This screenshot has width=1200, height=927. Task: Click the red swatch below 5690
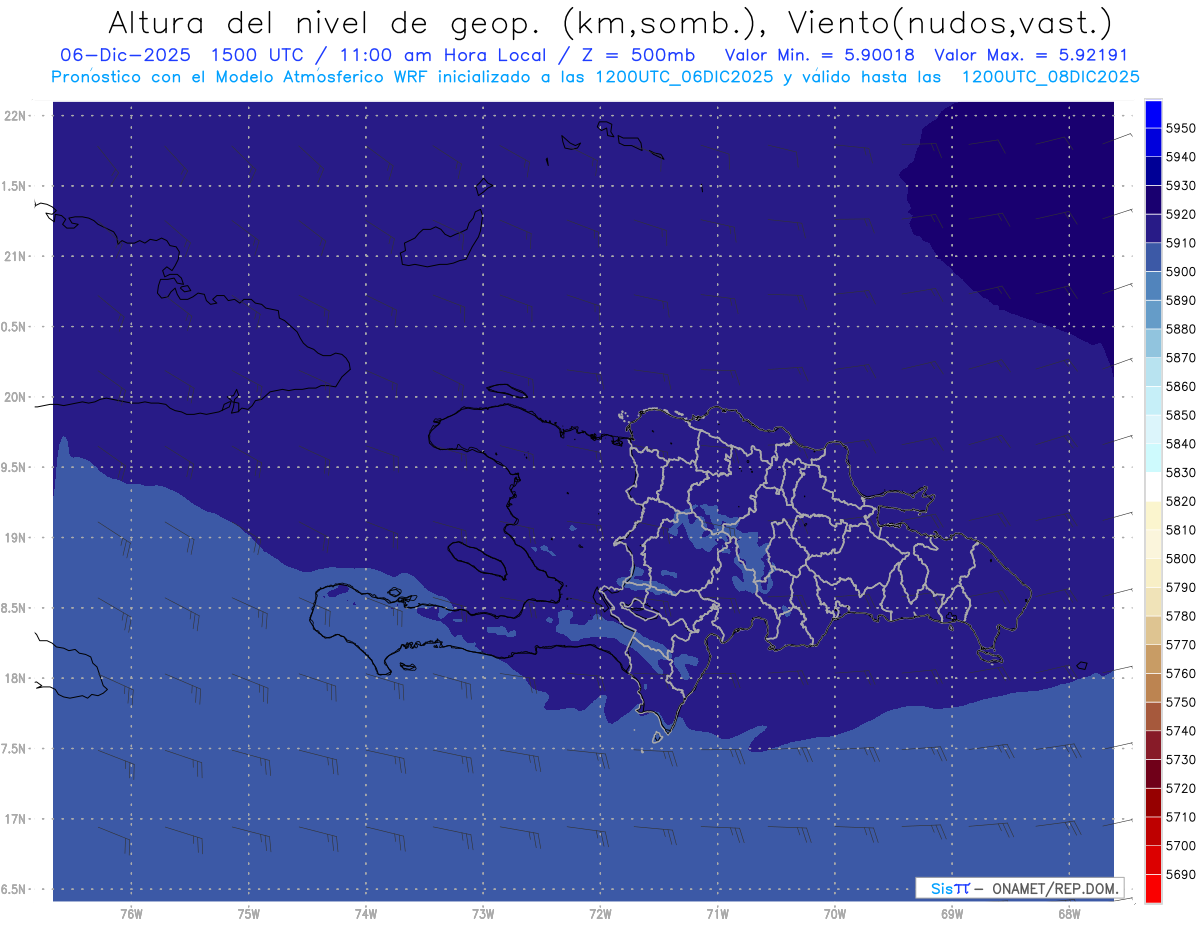[1153, 888]
